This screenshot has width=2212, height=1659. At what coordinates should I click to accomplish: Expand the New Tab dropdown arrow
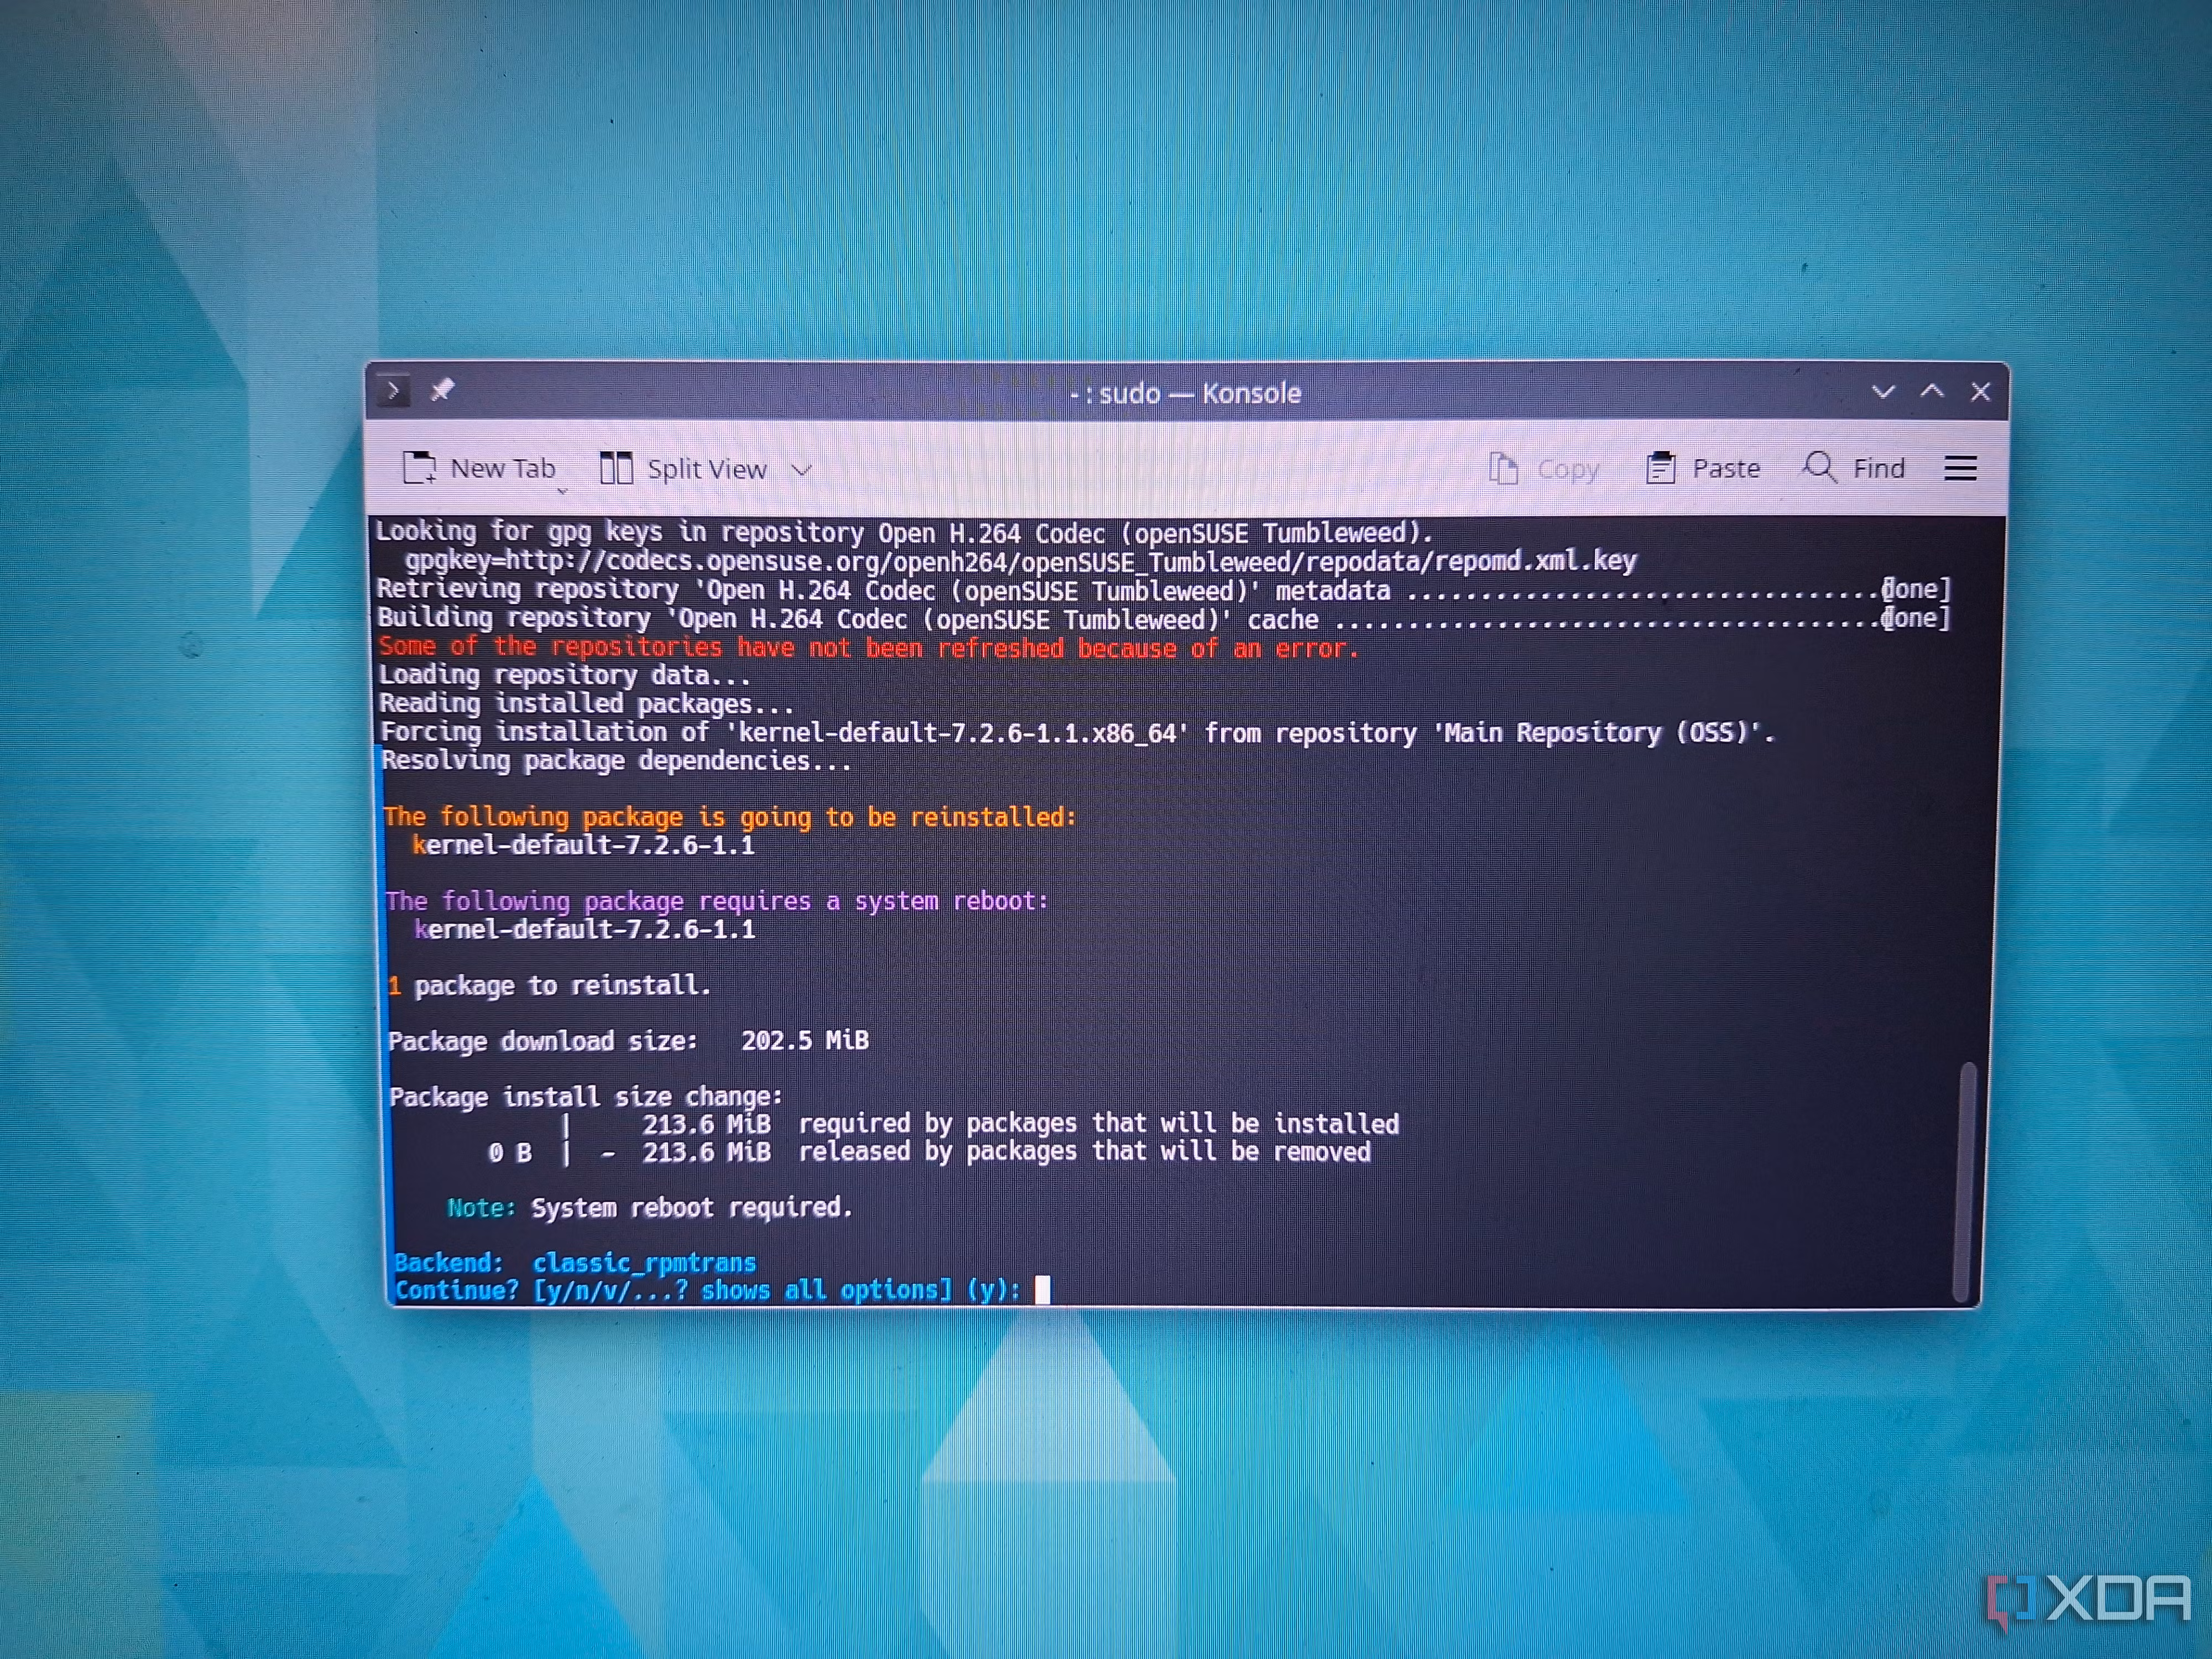pyautogui.click(x=562, y=490)
